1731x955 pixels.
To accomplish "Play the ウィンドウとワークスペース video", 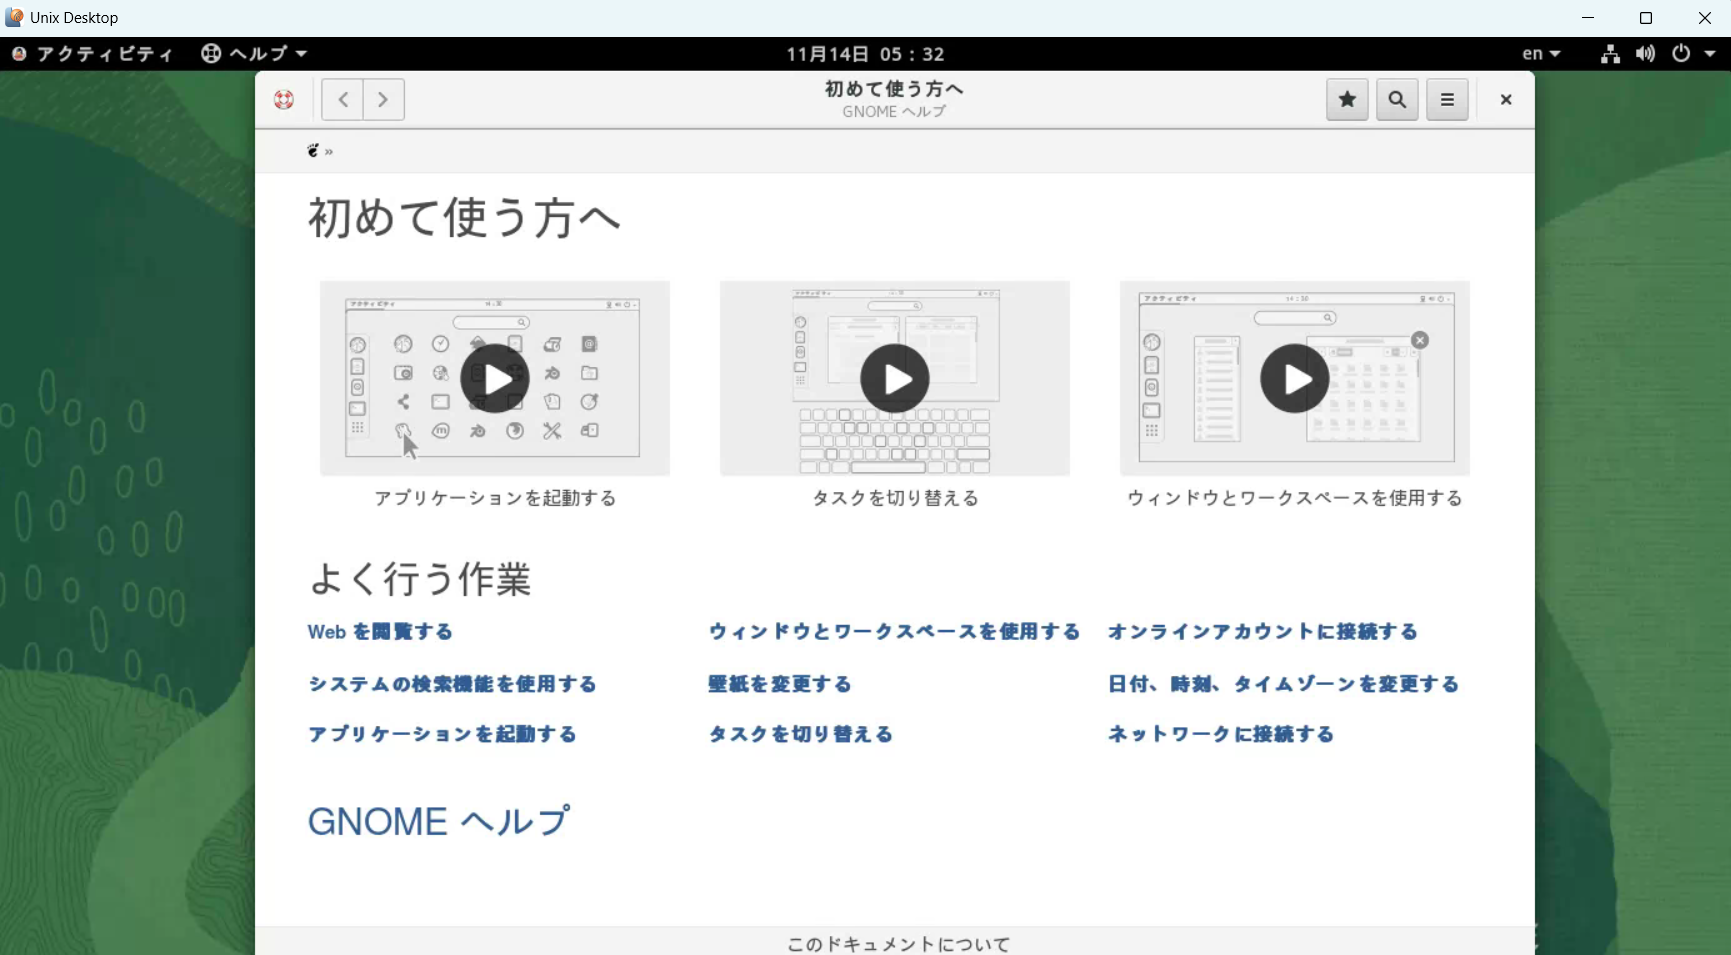I will [x=1294, y=379].
